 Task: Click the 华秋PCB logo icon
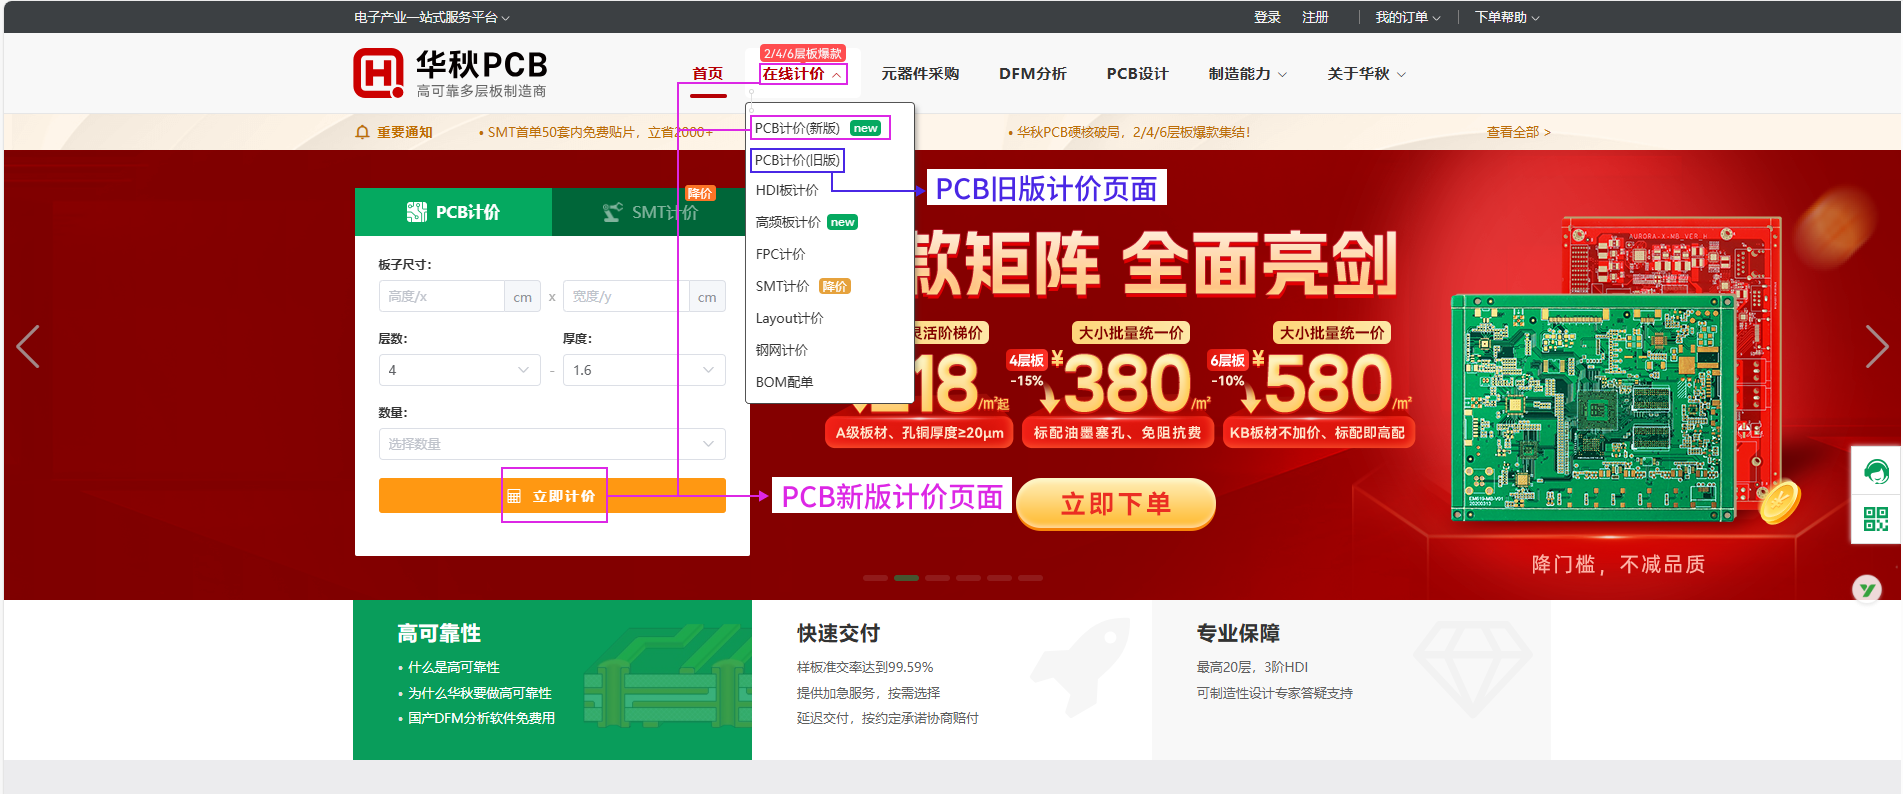pos(378,73)
